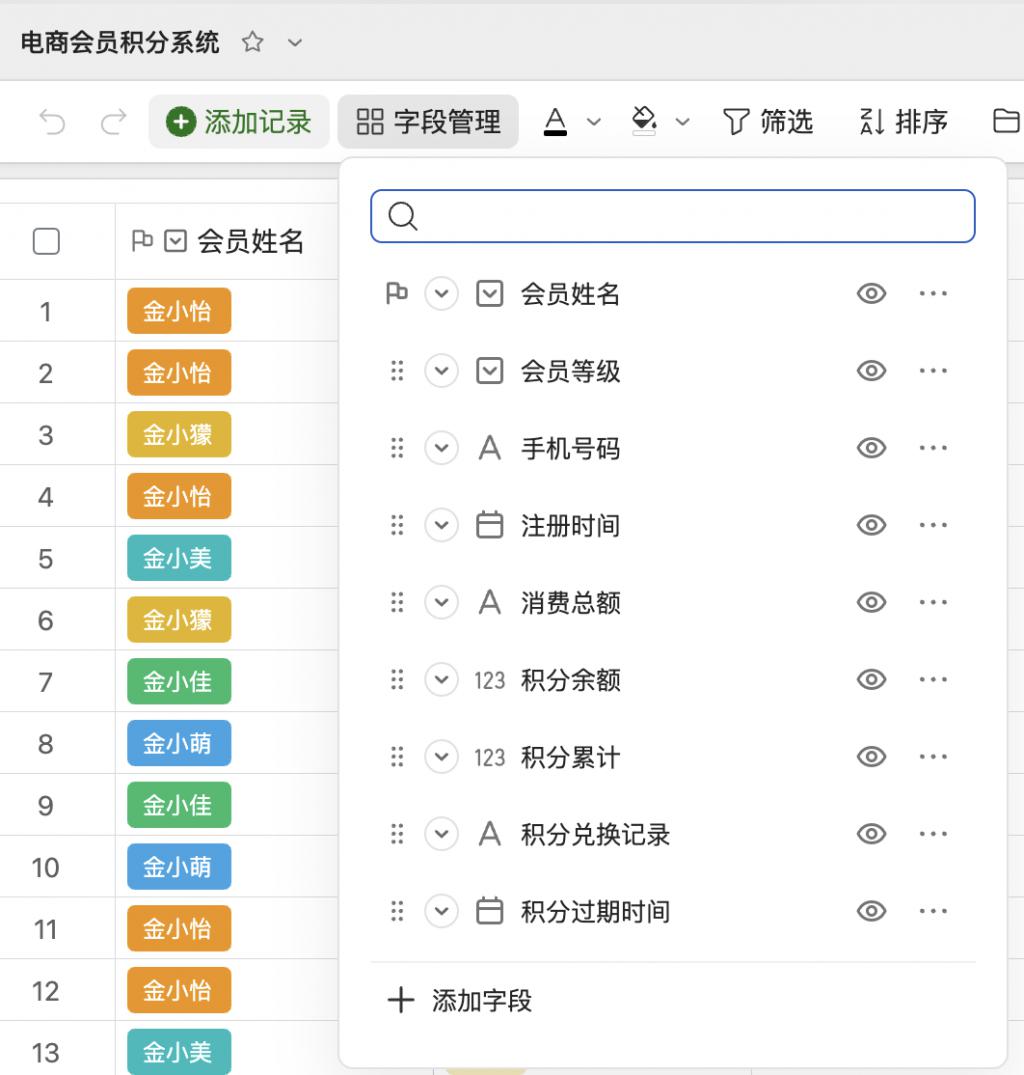Click the folder icon in toolbar

tap(1005, 122)
